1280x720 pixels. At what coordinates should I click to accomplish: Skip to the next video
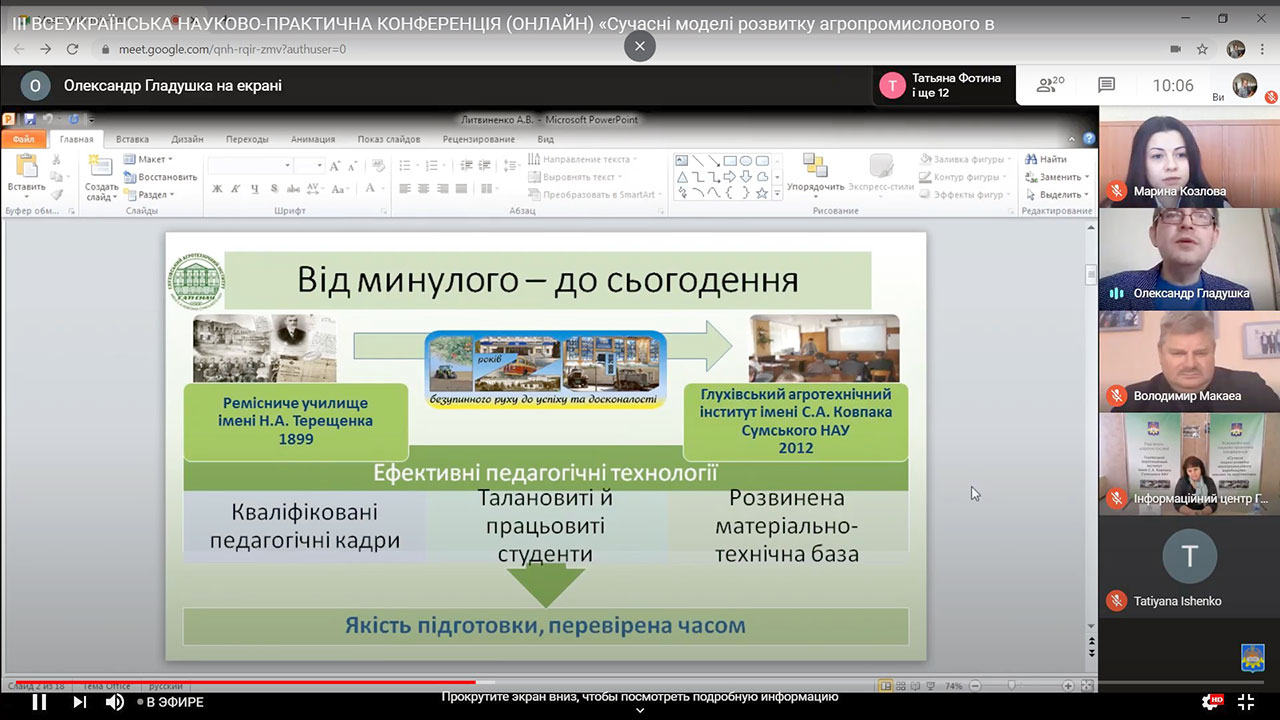tap(80, 702)
